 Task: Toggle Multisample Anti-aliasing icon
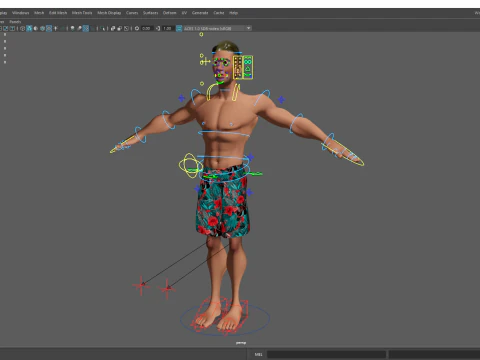coord(86,28)
